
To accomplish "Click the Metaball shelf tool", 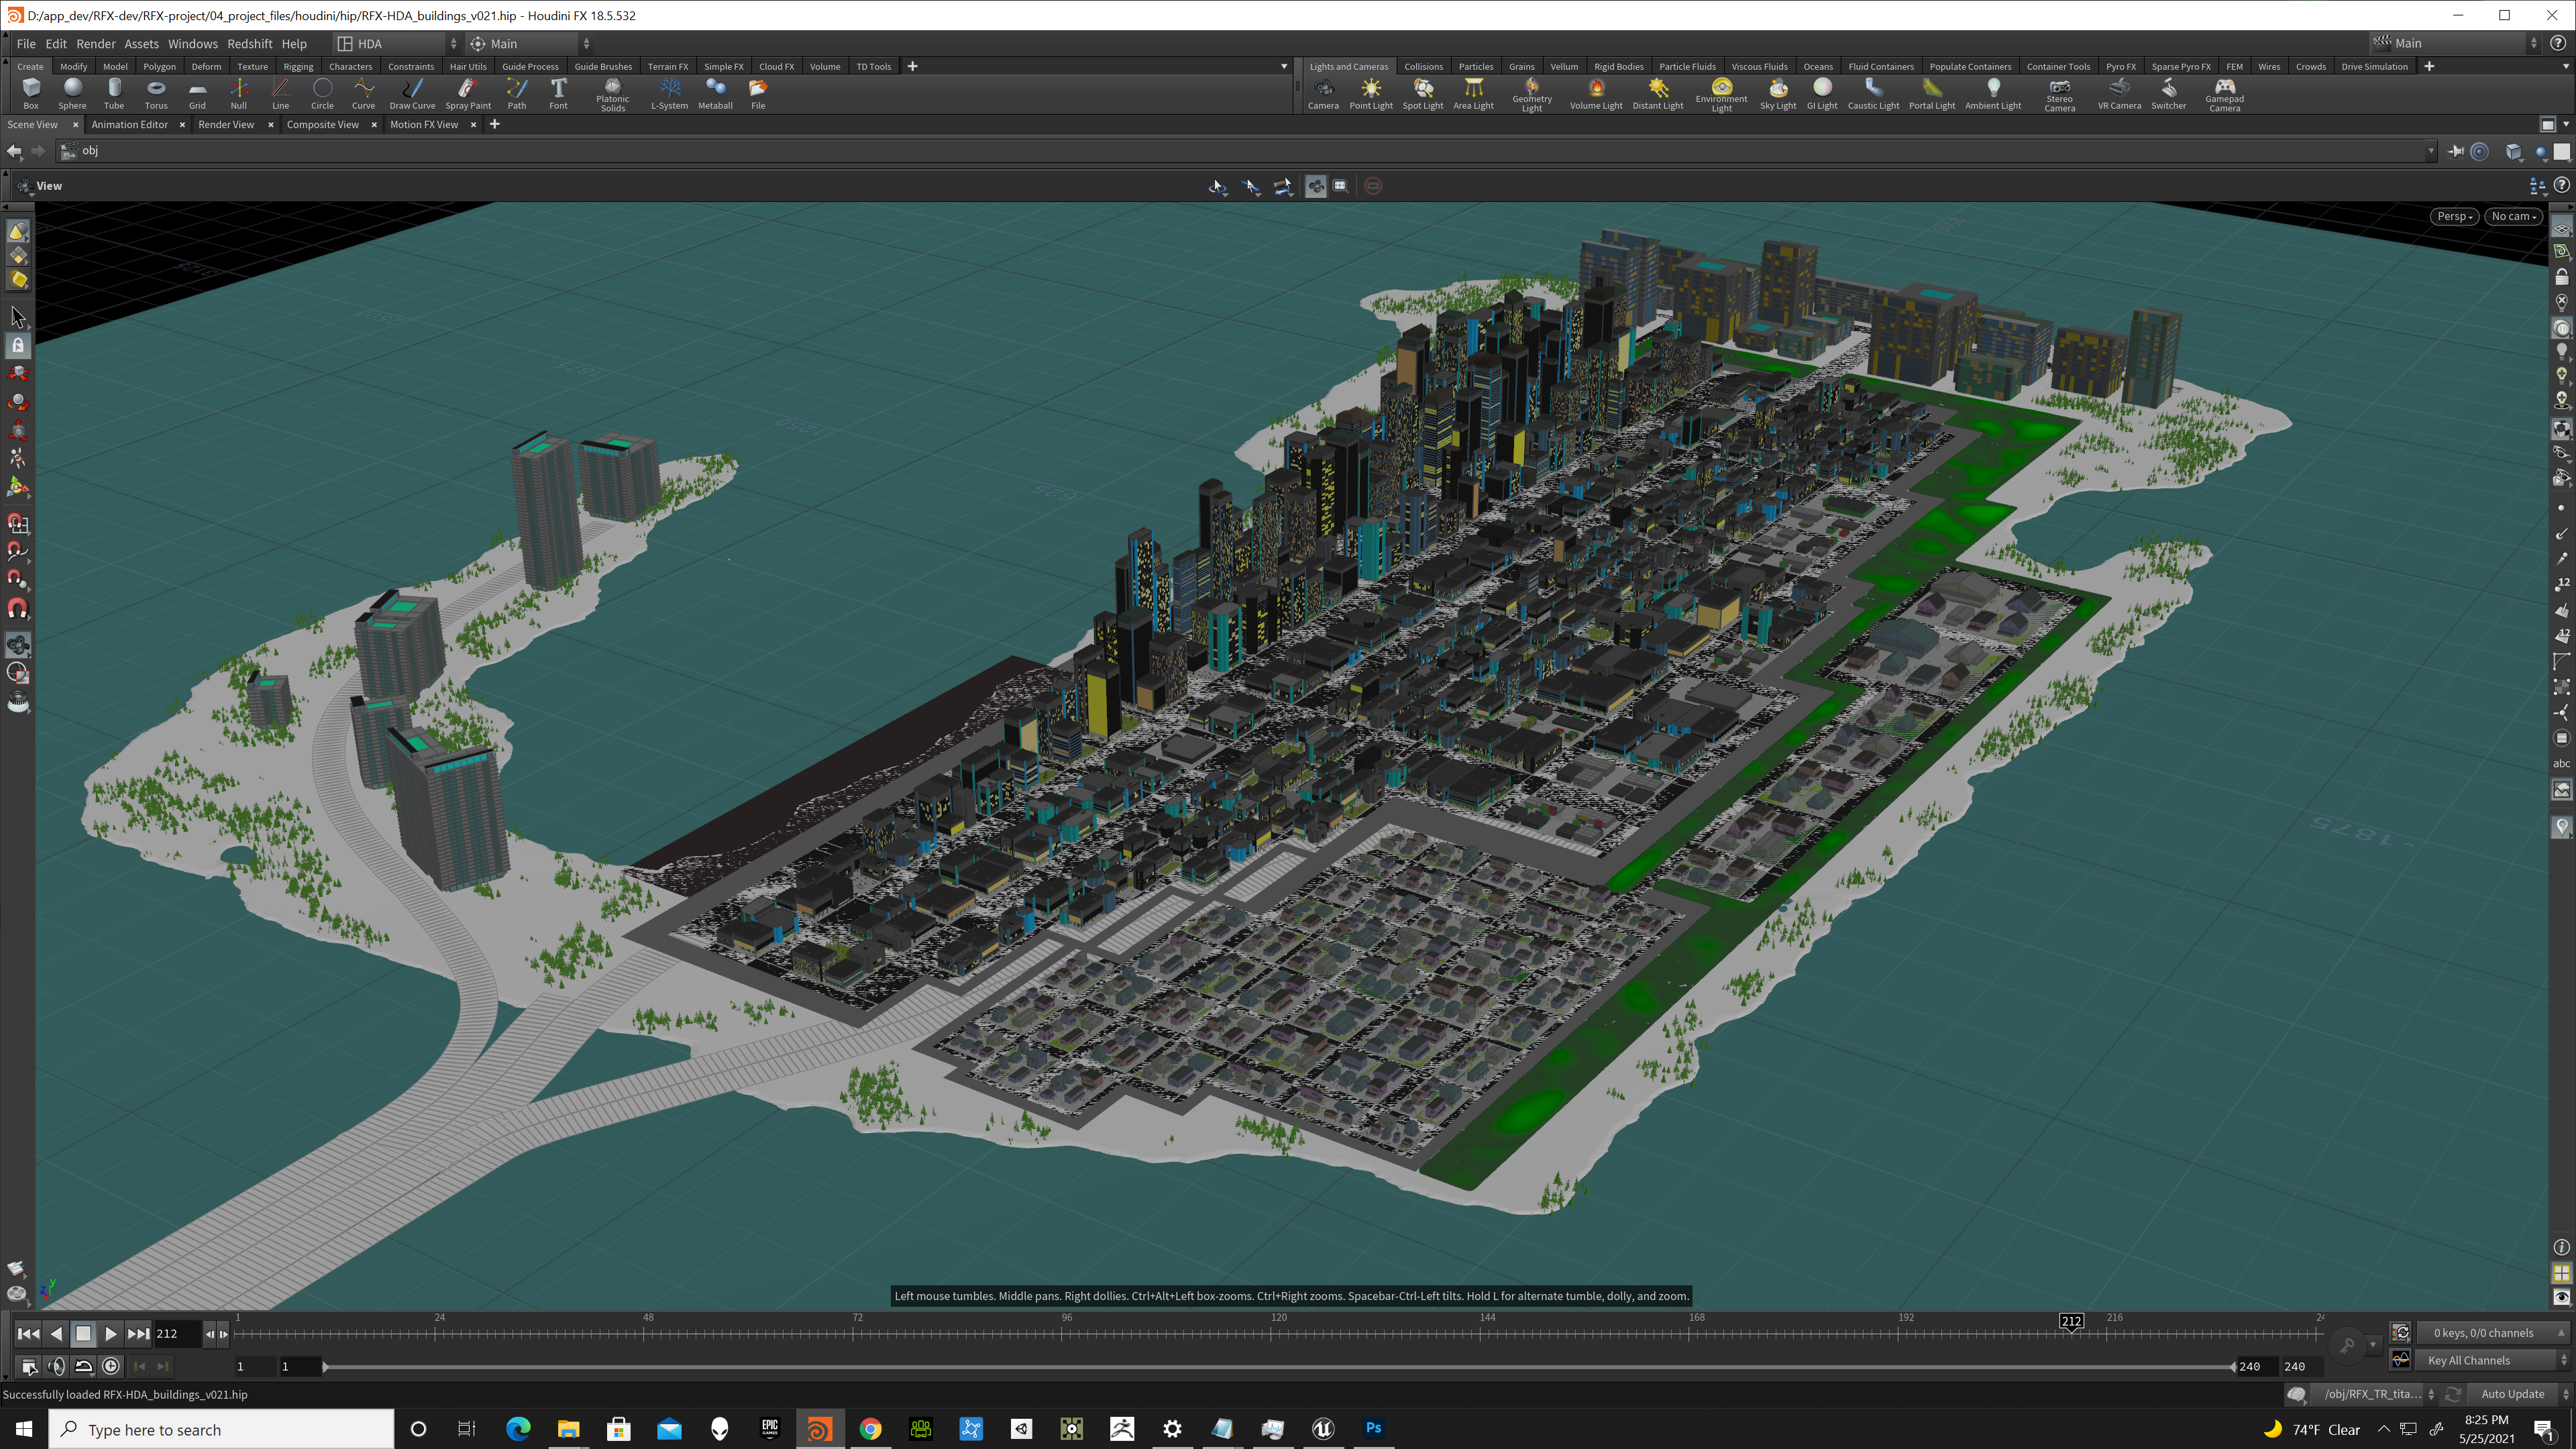I will (x=715, y=93).
